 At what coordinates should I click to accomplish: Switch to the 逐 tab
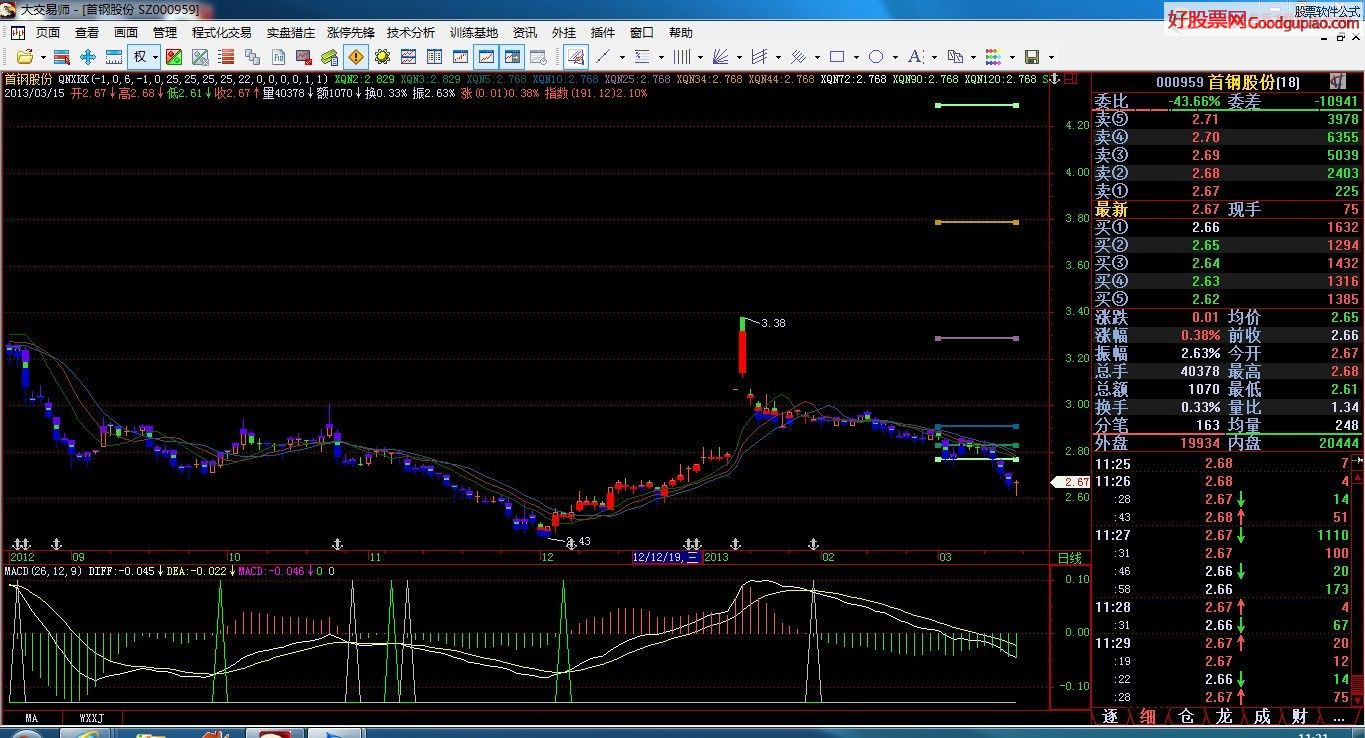(1109, 717)
